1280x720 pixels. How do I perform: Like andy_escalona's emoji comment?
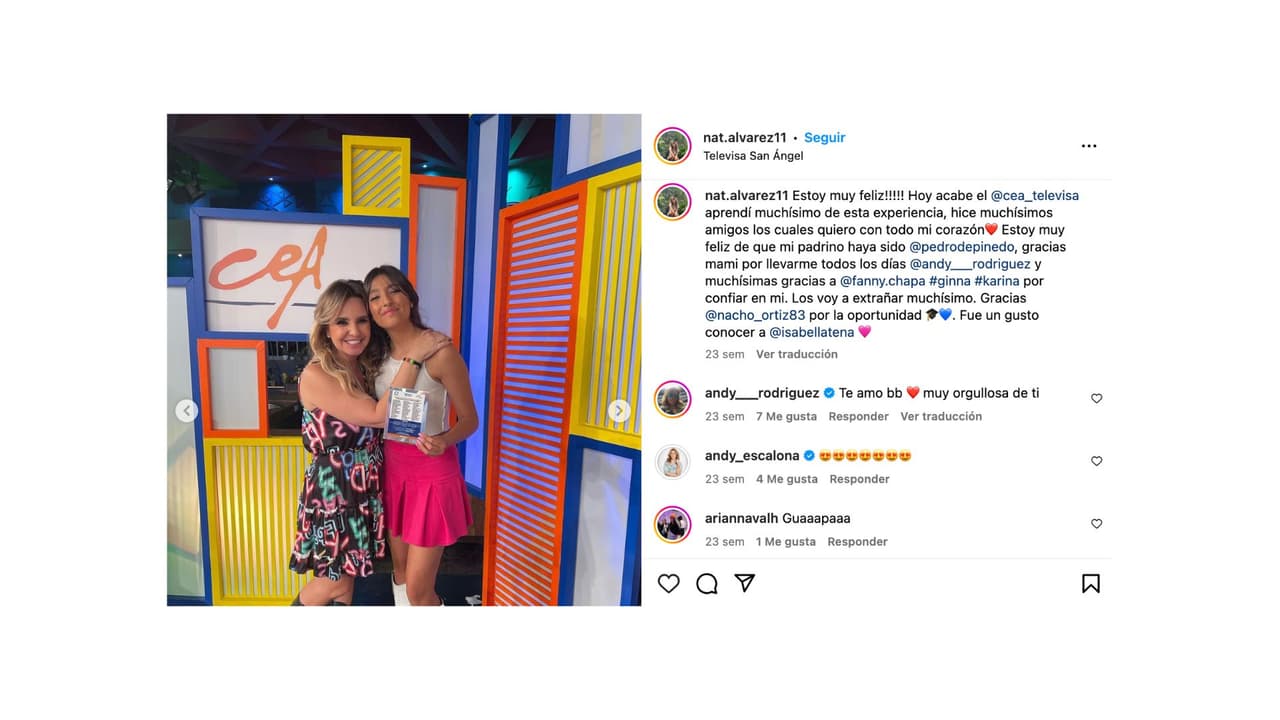point(1096,461)
